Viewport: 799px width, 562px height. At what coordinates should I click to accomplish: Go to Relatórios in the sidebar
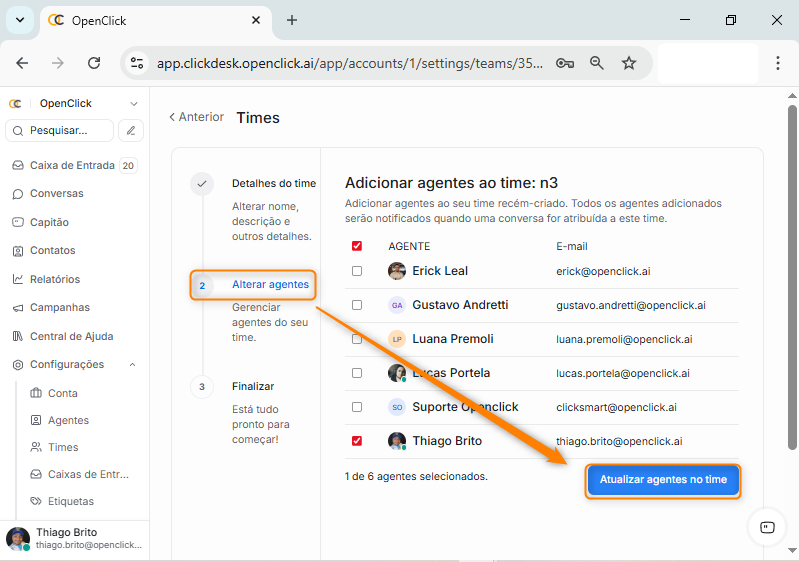[x=54, y=279]
